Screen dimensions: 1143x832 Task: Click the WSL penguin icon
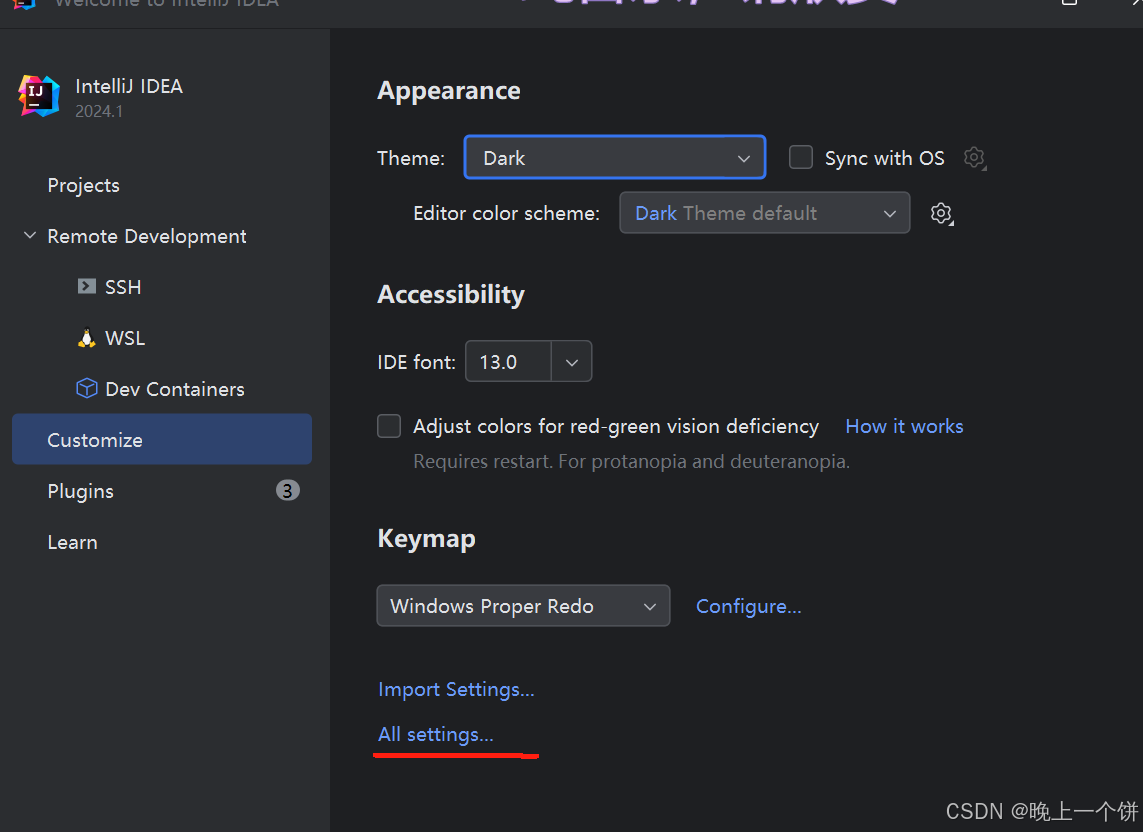pyautogui.click(x=87, y=338)
